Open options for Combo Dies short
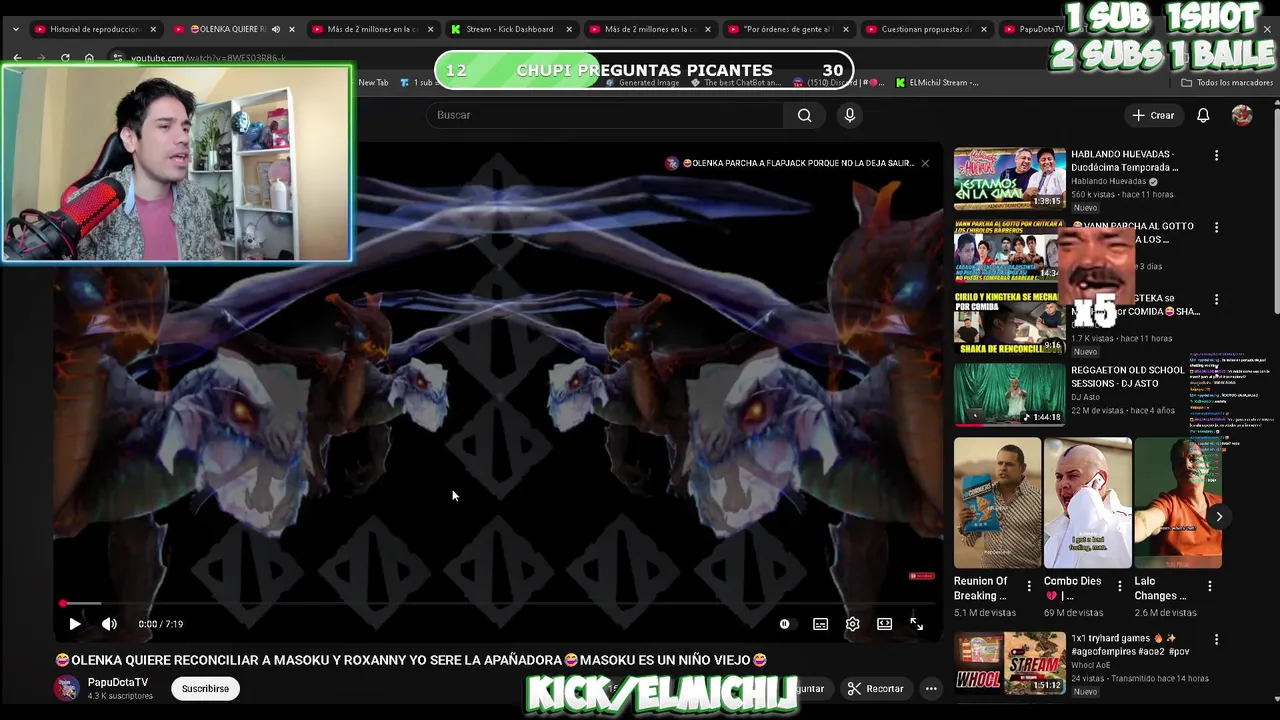Viewport: 1280px width, 720px height. click(1119, 586)
